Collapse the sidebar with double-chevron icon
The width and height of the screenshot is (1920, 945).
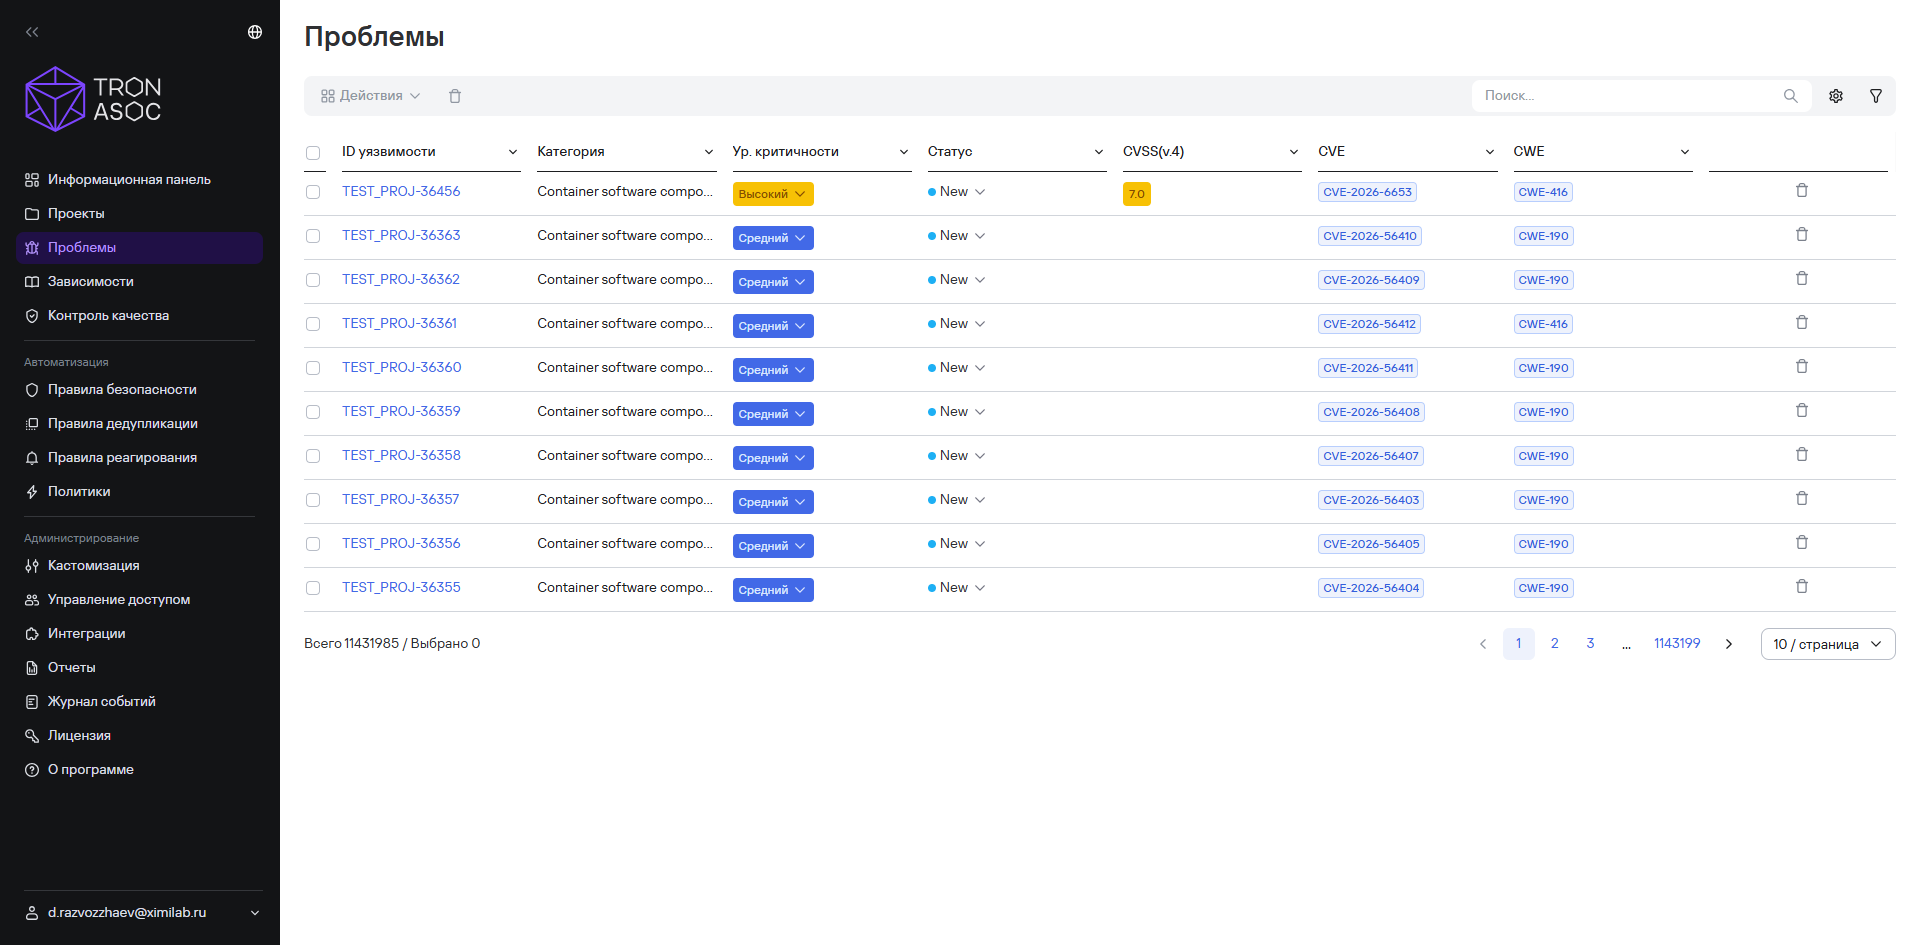pos(32,32)
